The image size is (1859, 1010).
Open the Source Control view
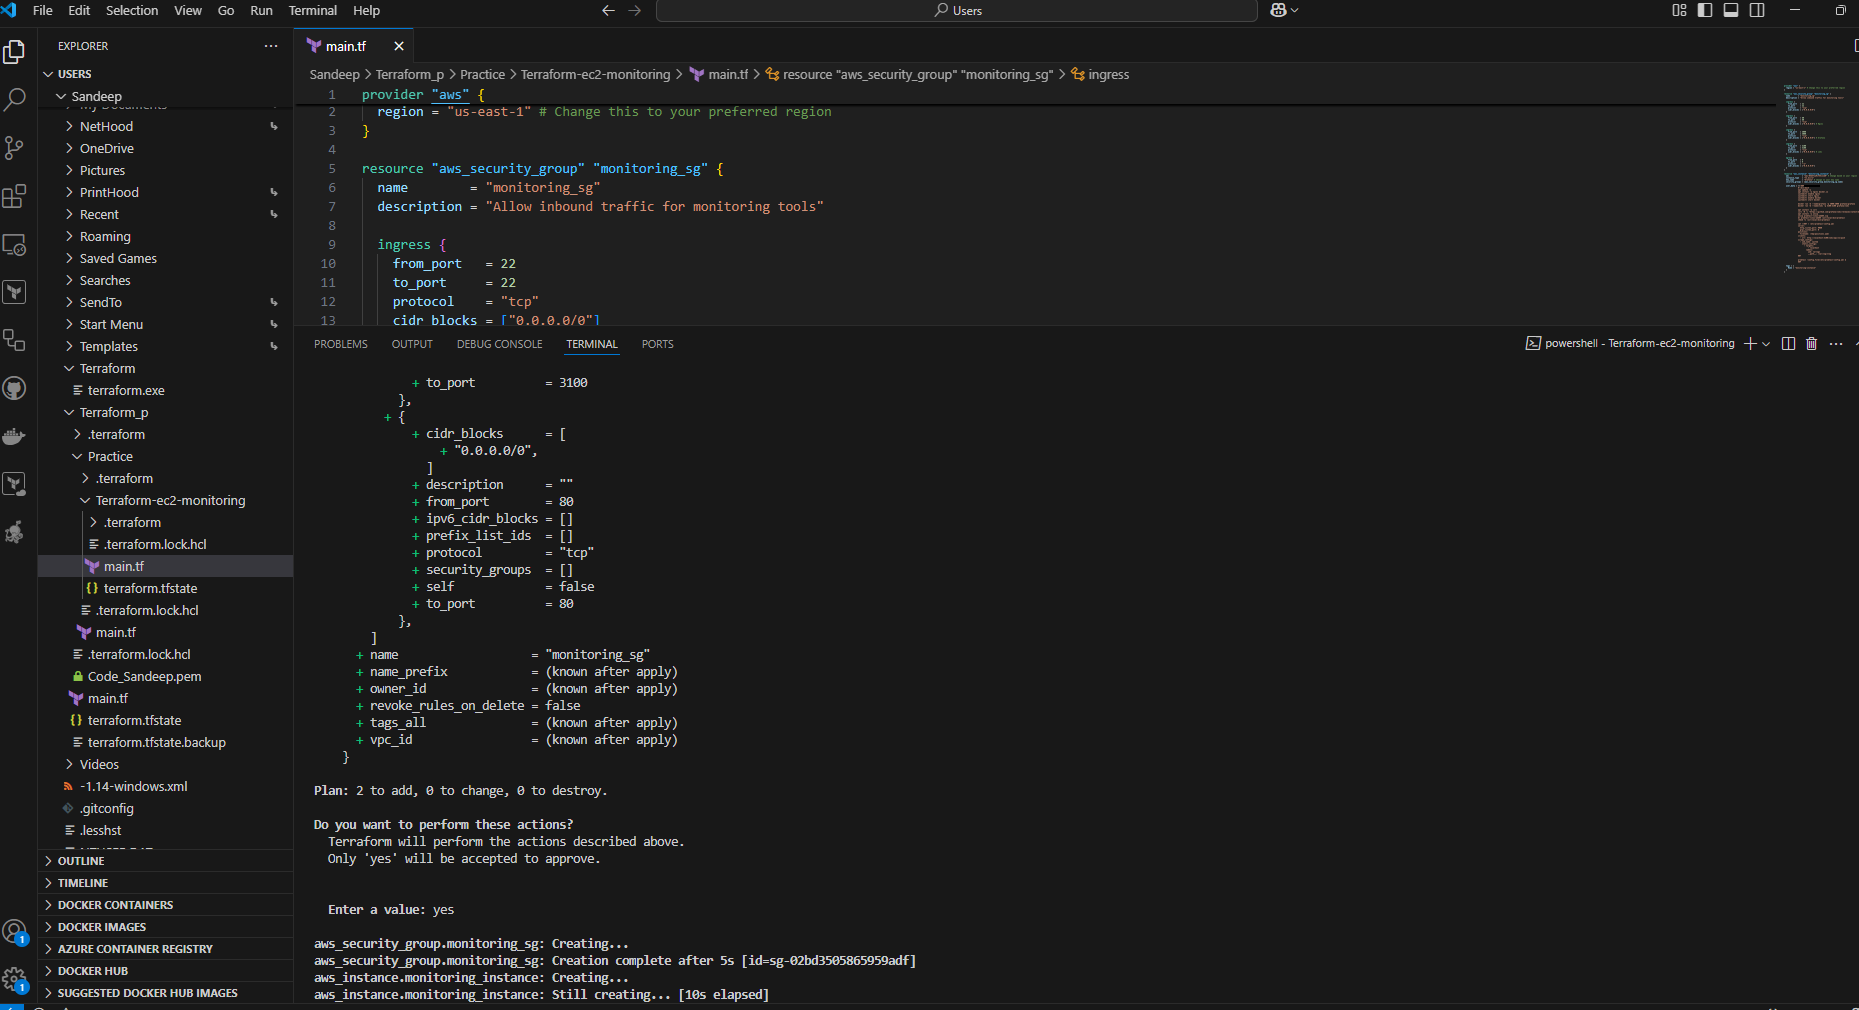tap(14, 147)
